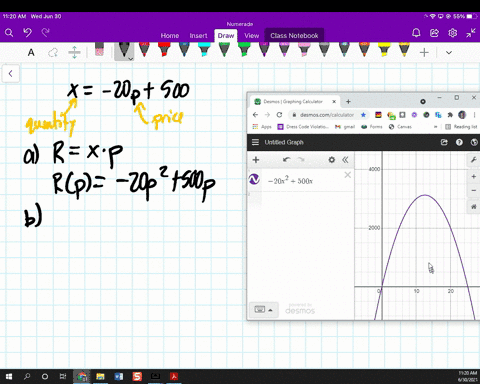Select insert space tool

pyautogui.click(x=74, y=52)
